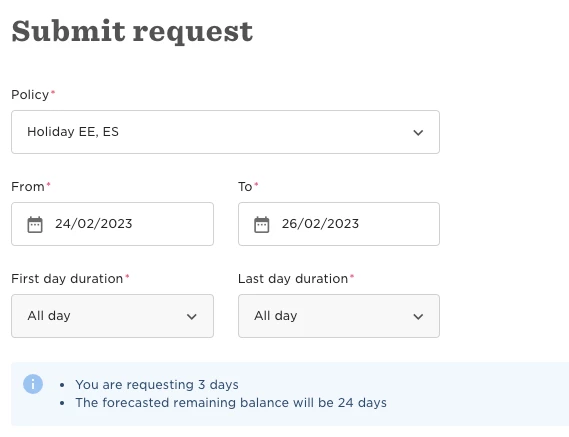
Task: Open the Policy dropdown showing Holiday EE, ES
Action: pyautogui.click(x=225, y=132)
